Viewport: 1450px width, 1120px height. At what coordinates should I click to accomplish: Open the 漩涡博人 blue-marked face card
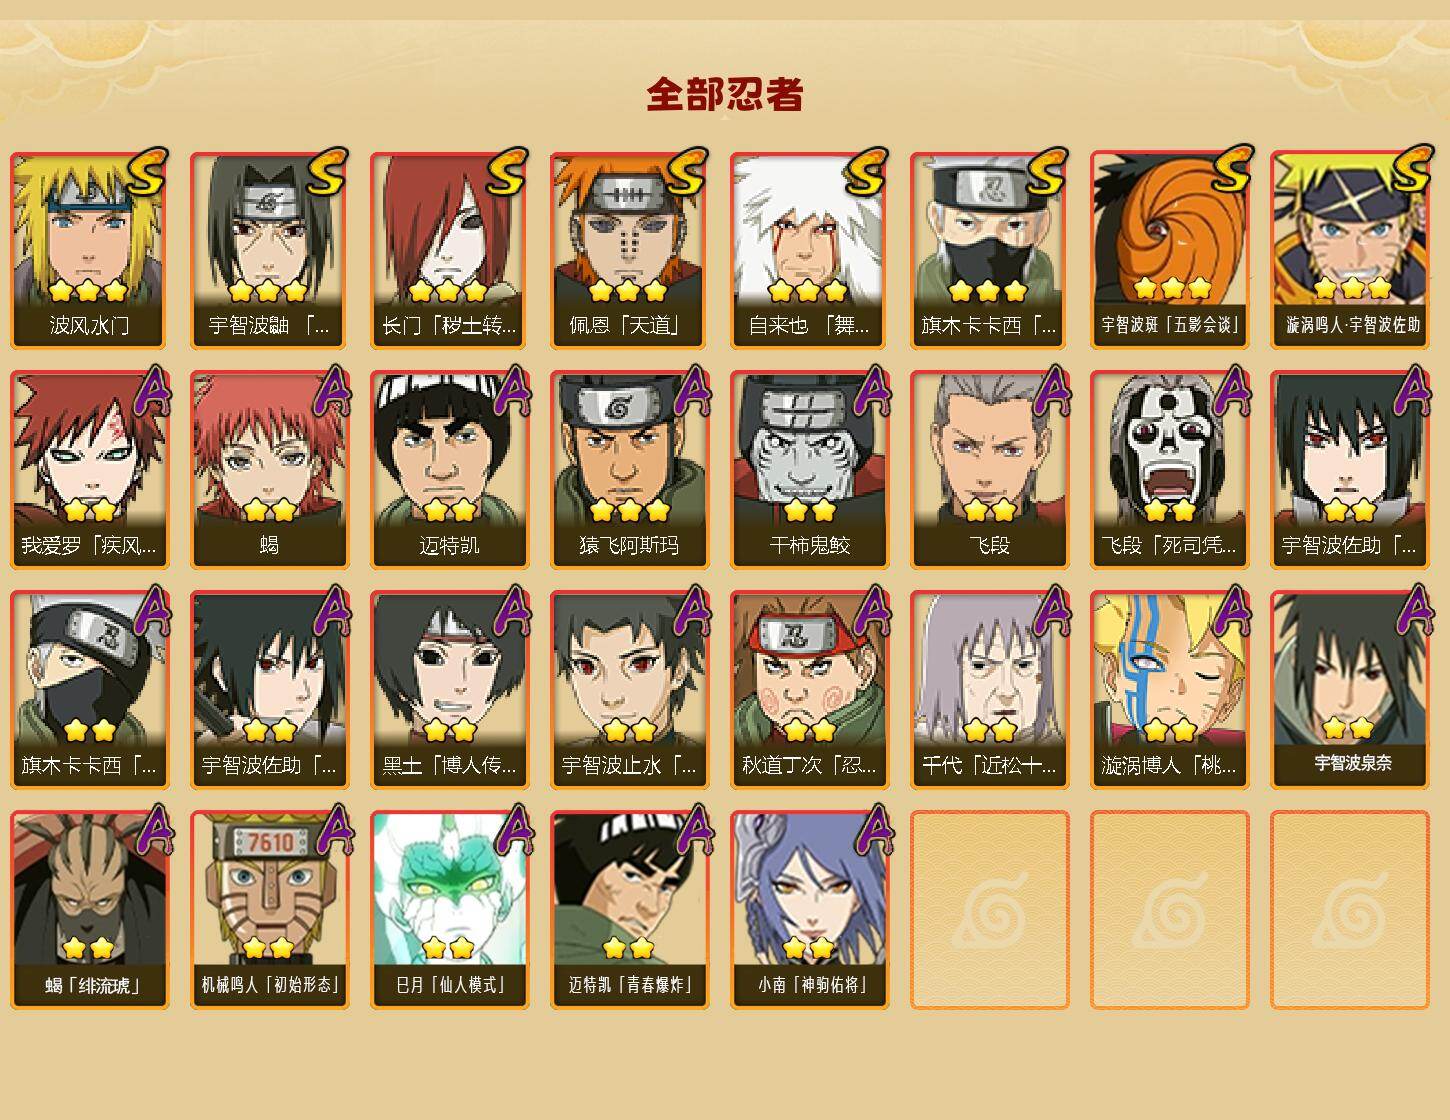click(x=1169, y=690)
